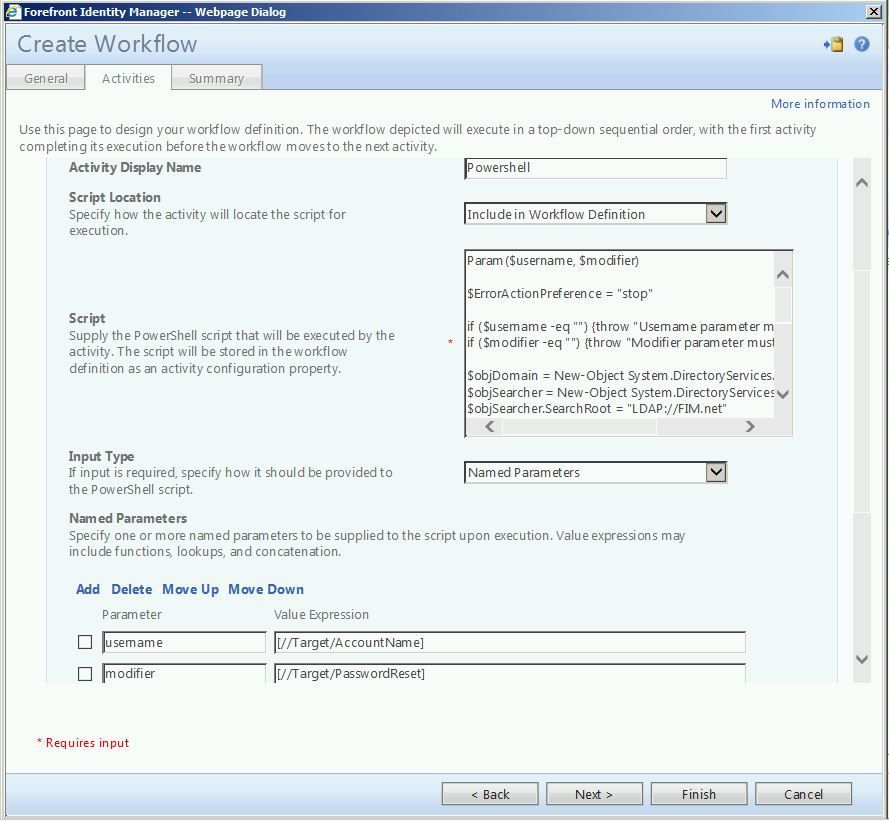The image size is (889, 821).
Task: Click the script box scroll right arrow
Action: point(750,426)
